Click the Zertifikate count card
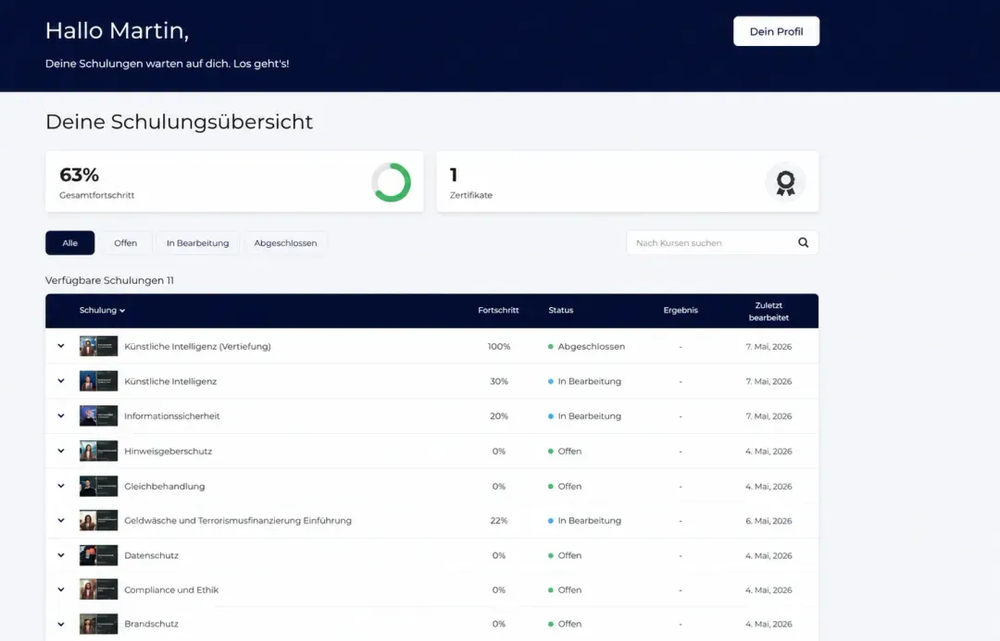 tap(628, 182)
